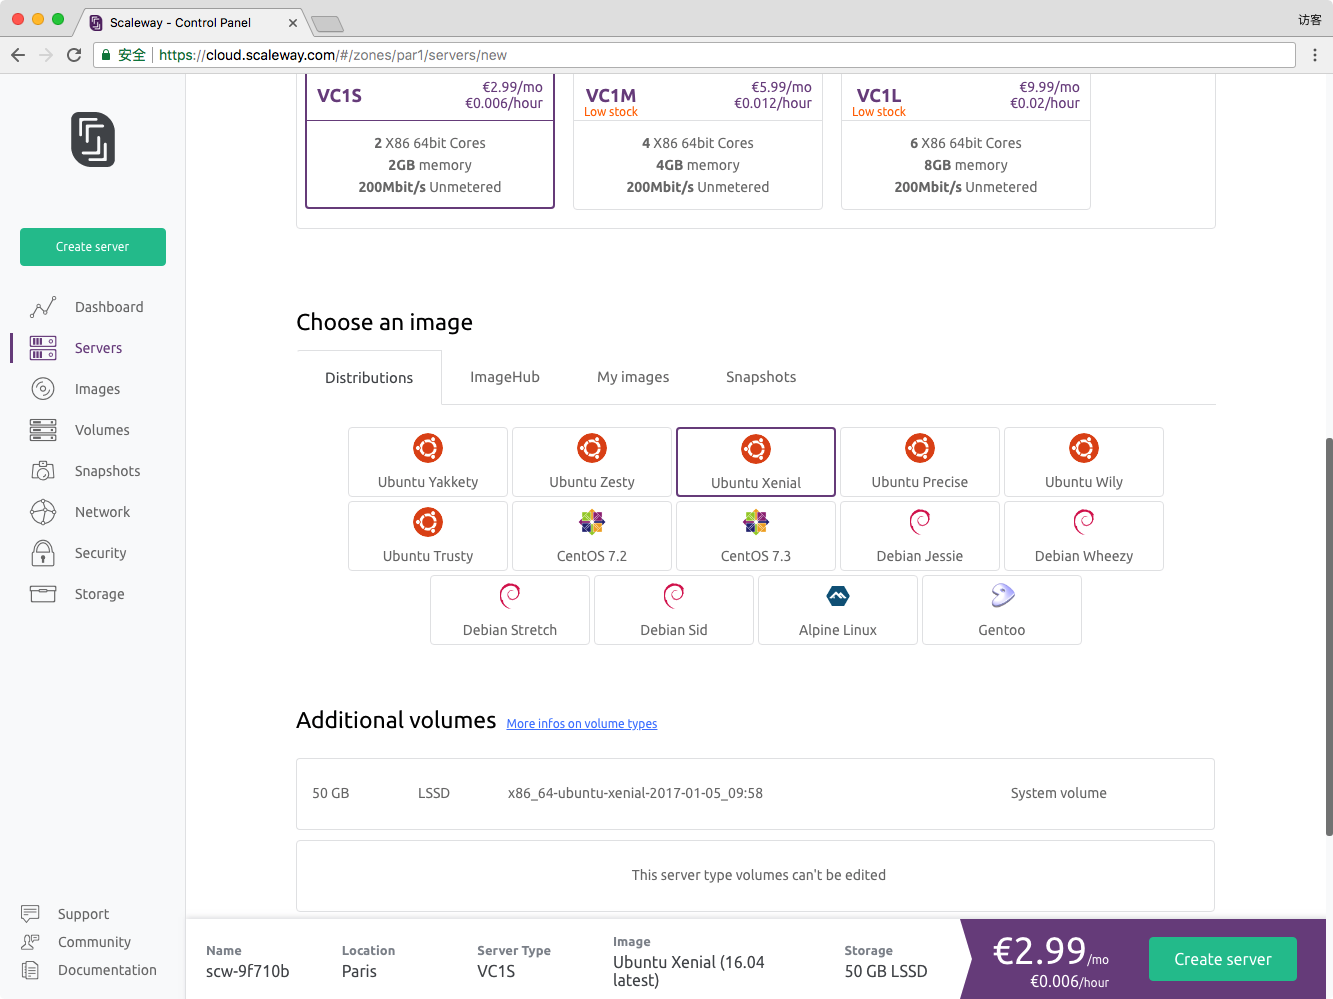Screen dimensions: 1333x999
Task: Click the Security padlock icon
Action: pyautogui.click(x=43, y=553)
